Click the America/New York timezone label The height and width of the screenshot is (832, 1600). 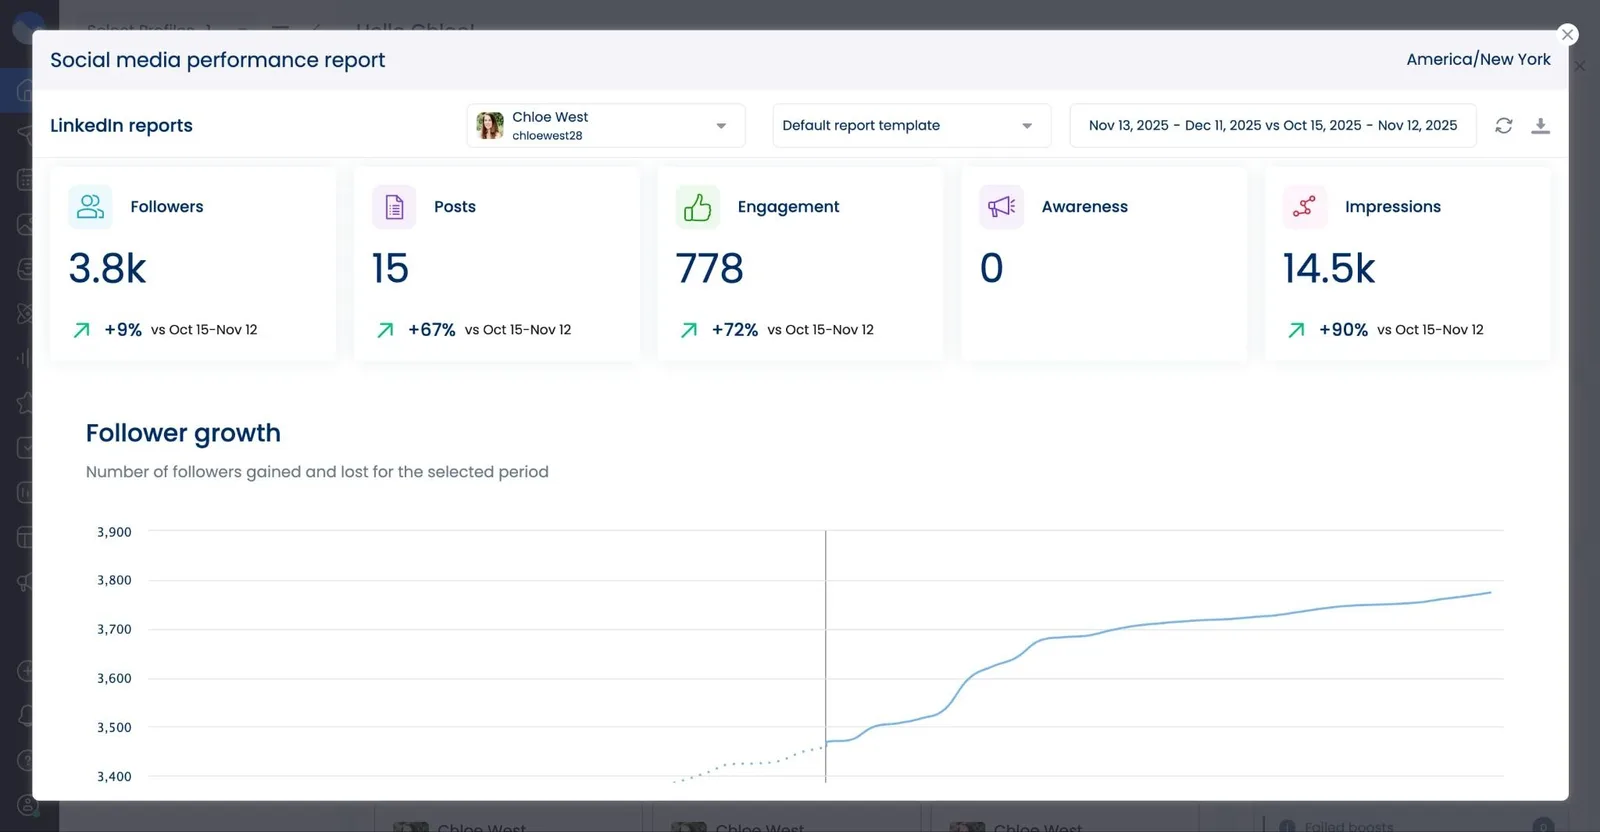[x=1478, y=60]
